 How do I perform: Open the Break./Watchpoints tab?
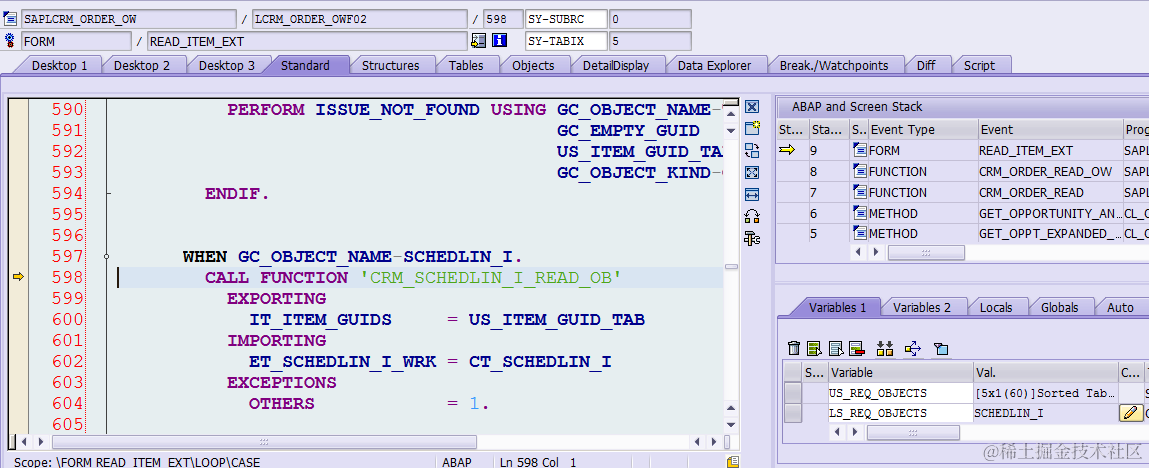coord(834,65)
